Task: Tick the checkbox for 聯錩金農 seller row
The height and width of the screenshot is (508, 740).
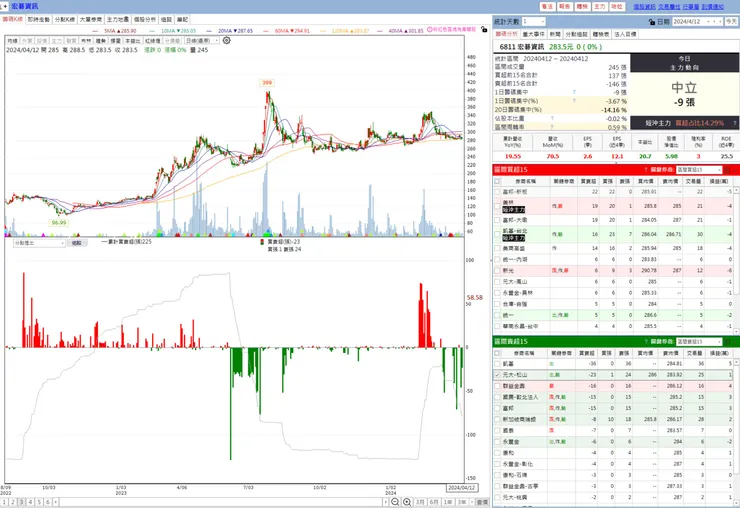Action: click(x=497, y=386)
